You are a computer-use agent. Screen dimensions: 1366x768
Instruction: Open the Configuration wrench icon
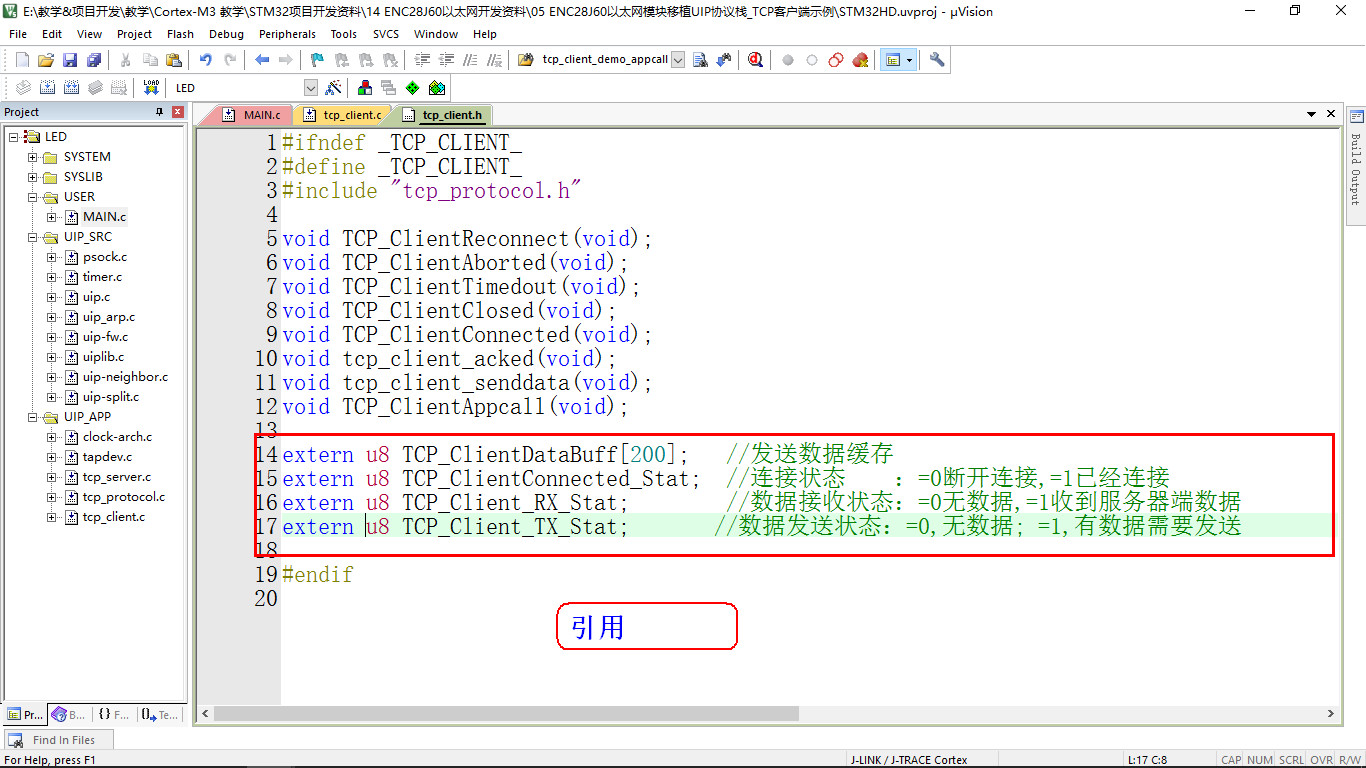(937, 60)
